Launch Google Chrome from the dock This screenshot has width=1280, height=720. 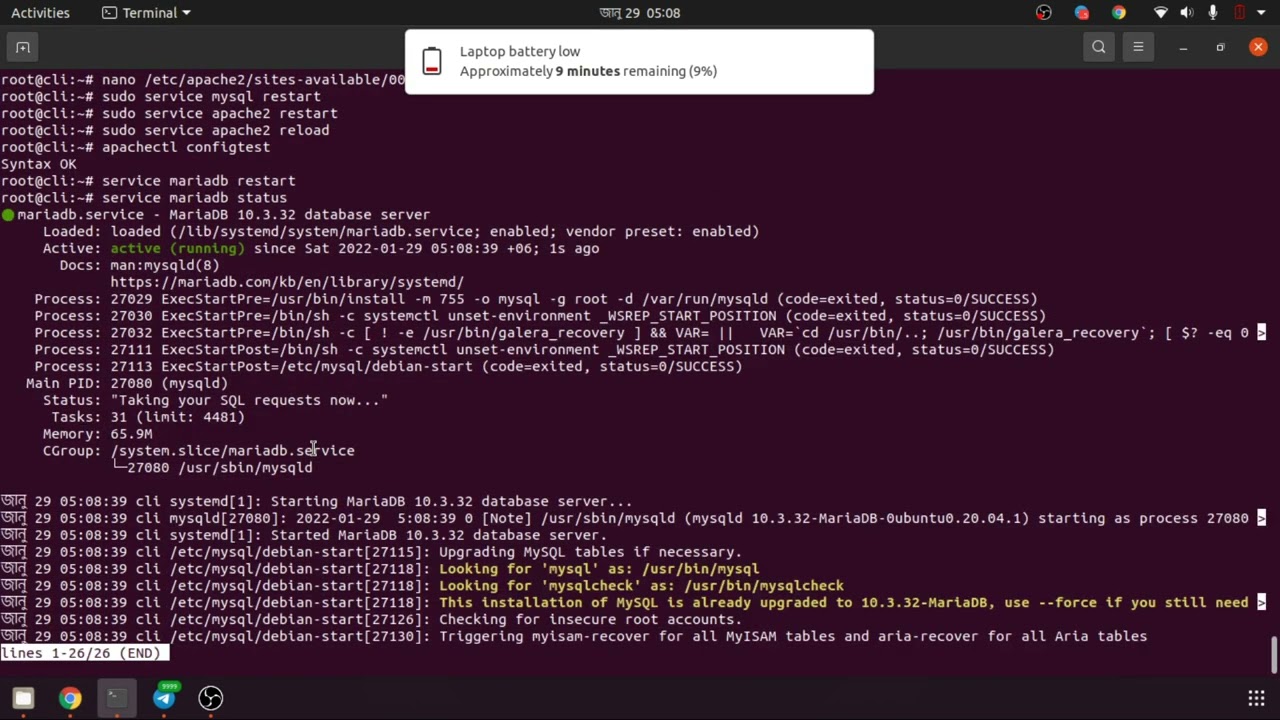pyautogui.click(x=70, y=698)
